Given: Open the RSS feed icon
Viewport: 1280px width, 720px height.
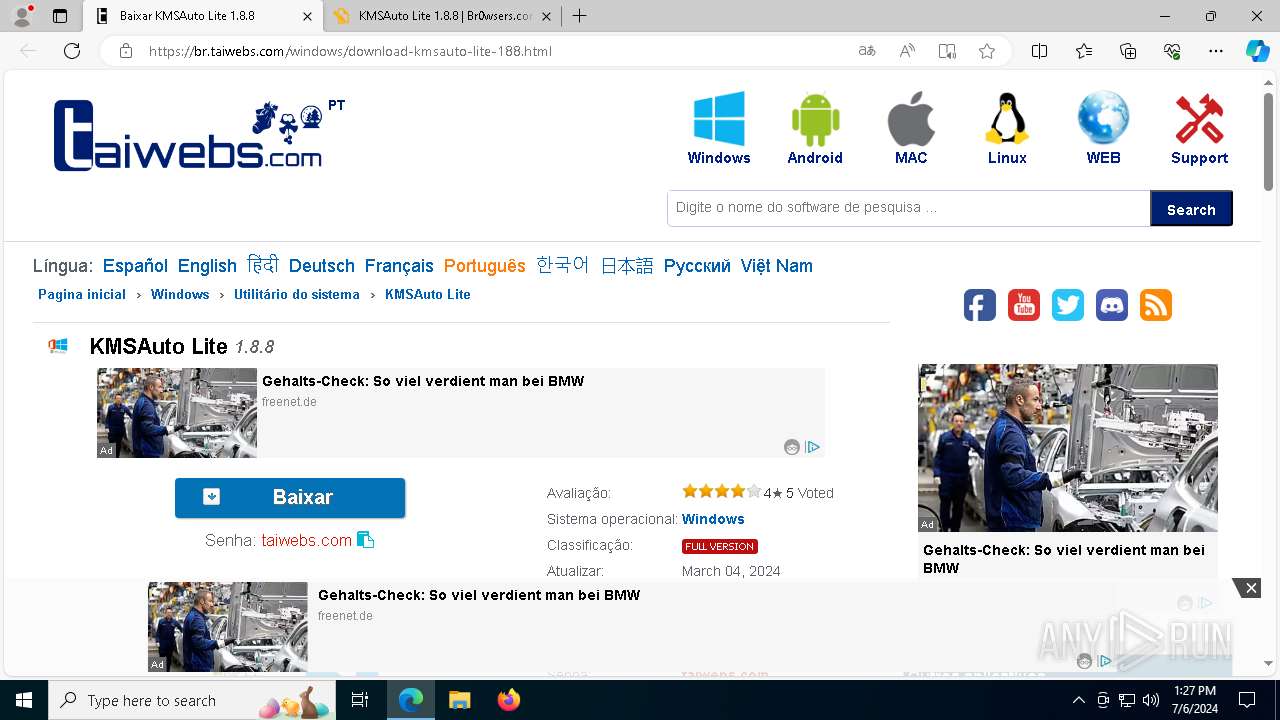Looking at the screenshot, I should (1156, 305).
